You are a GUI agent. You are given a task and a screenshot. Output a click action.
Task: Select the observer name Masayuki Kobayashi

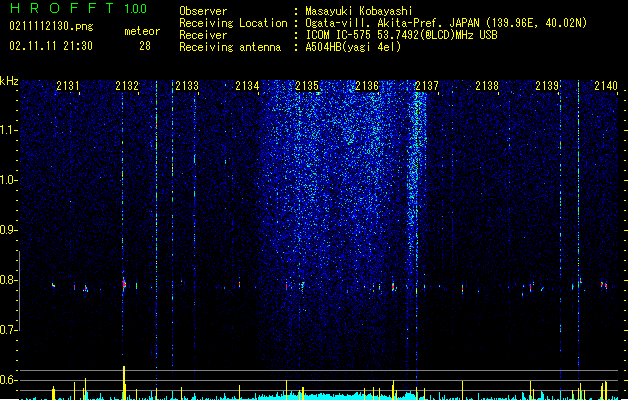(x=359, y=11)
